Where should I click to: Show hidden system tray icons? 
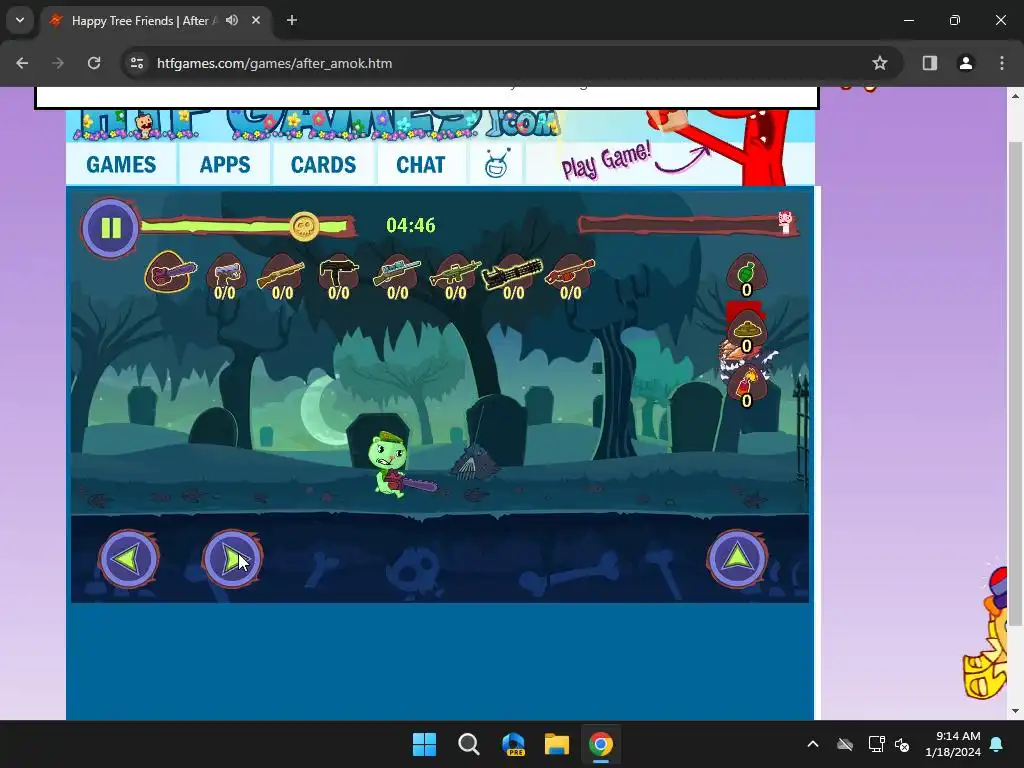point(813,744)
